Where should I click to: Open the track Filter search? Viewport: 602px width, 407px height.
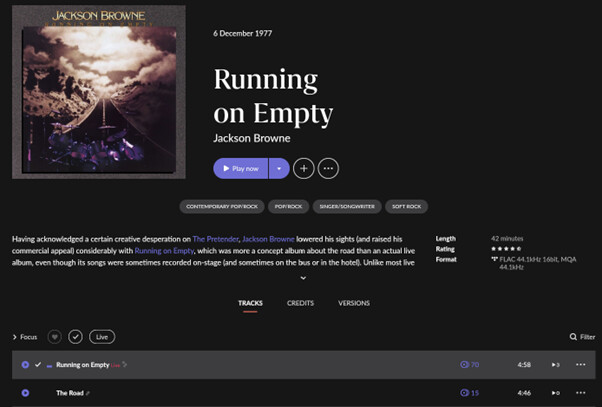582,337
